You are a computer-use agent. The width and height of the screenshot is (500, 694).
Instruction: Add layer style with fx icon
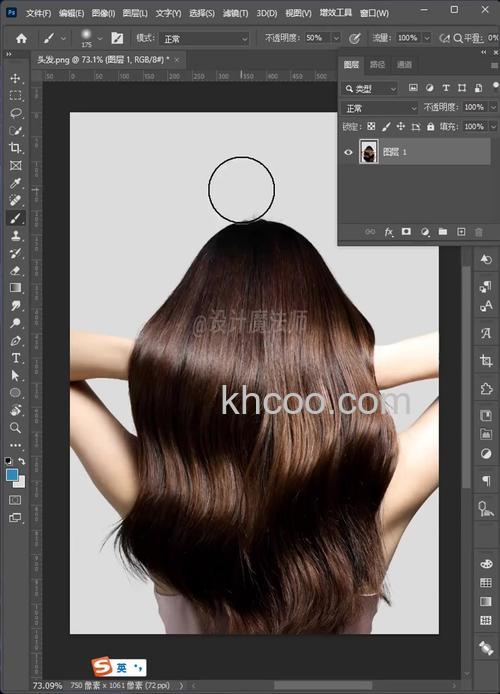(x=388, y=232)
